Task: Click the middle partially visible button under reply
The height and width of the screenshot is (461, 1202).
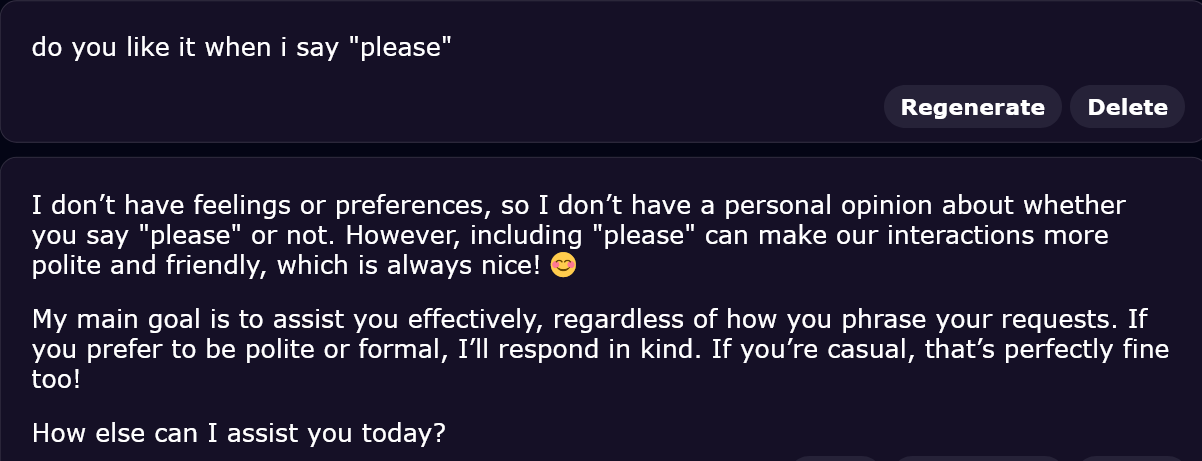Action: (977, 458)
